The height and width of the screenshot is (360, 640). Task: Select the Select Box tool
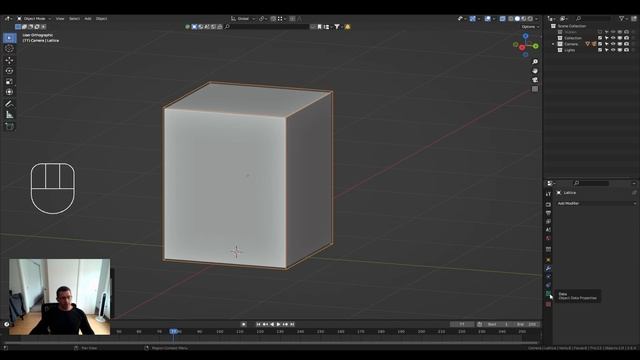[9, 38]
